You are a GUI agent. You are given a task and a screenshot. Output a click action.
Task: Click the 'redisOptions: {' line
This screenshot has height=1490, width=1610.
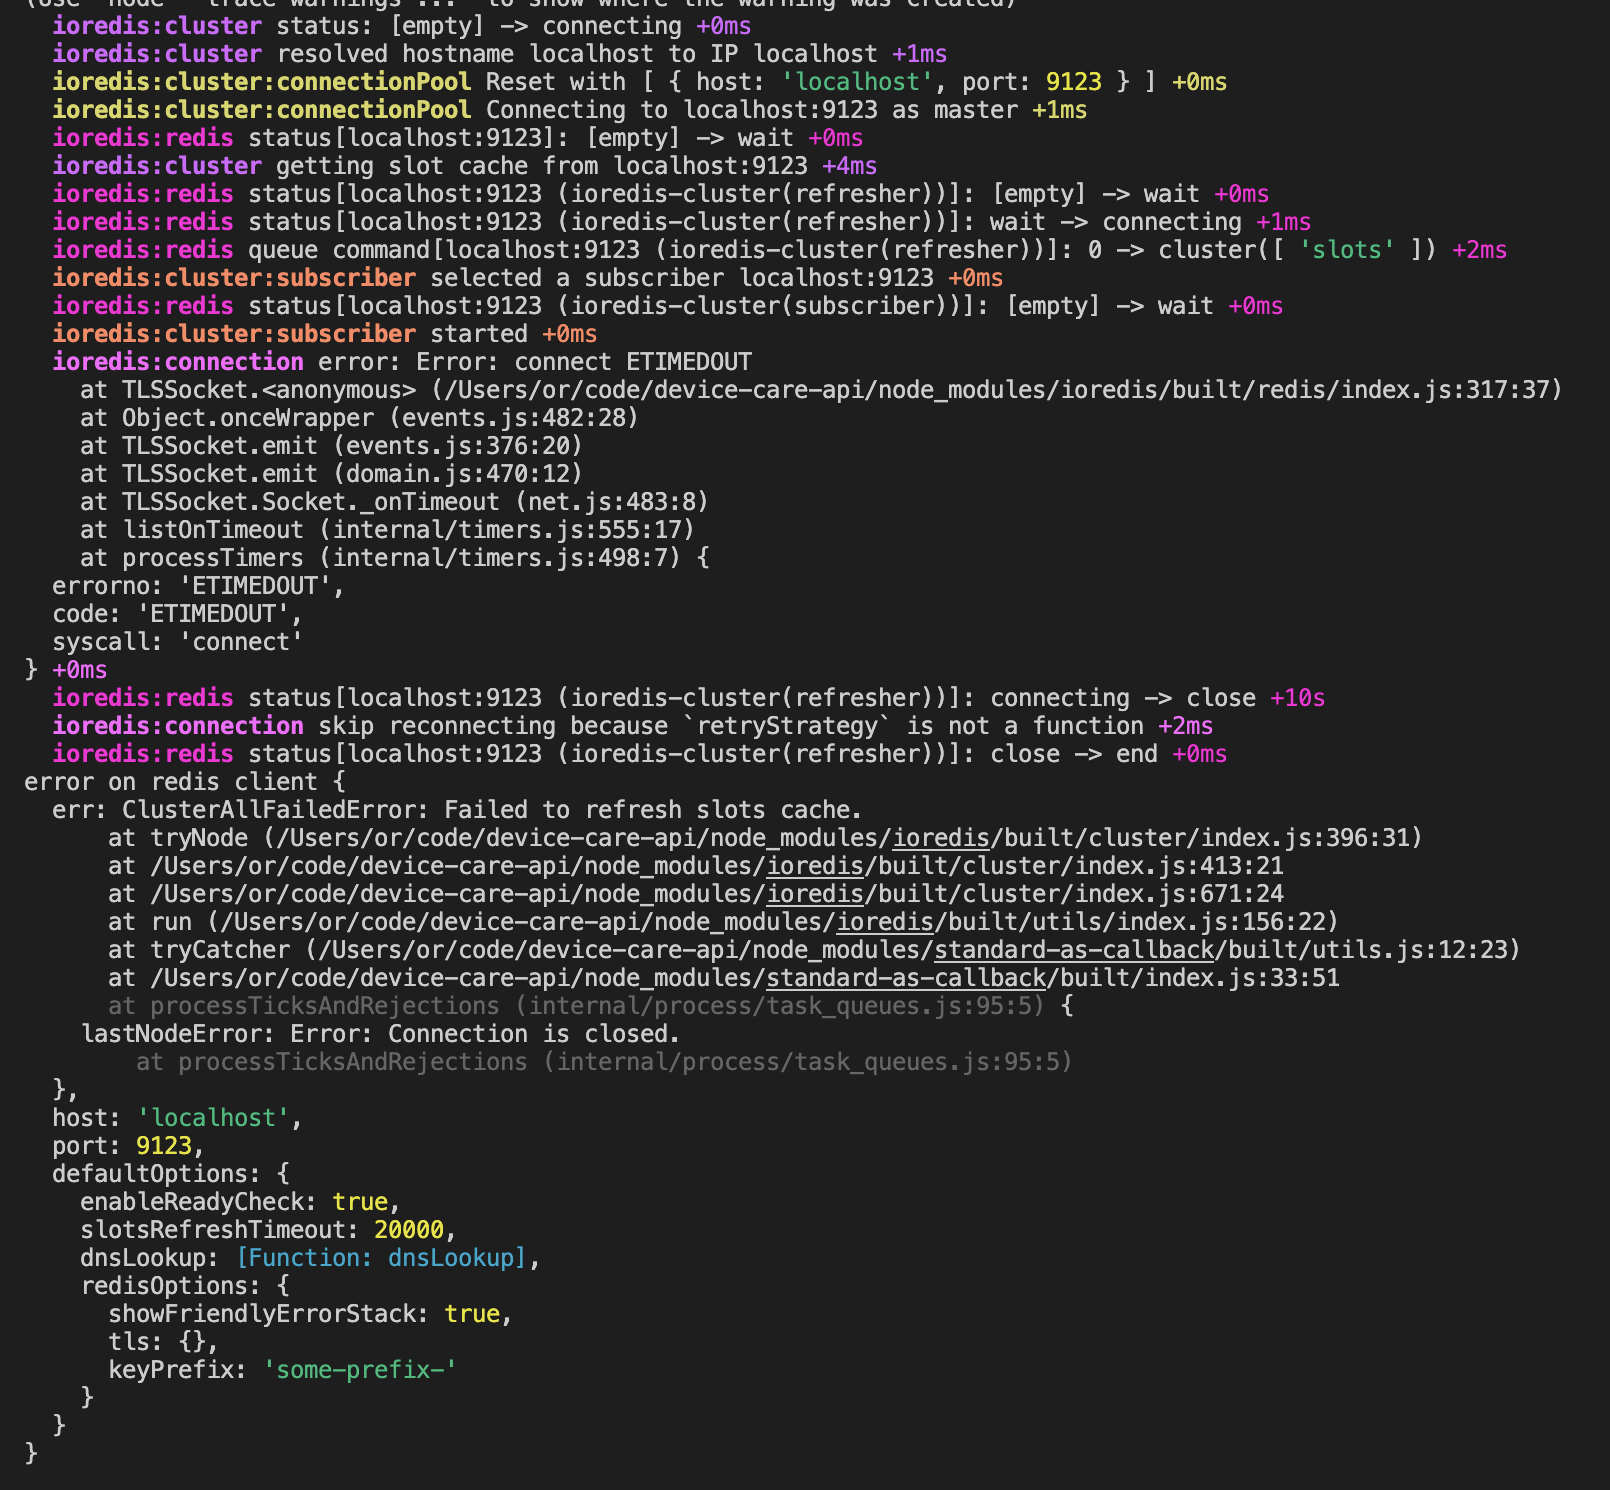pos(184,1286)
